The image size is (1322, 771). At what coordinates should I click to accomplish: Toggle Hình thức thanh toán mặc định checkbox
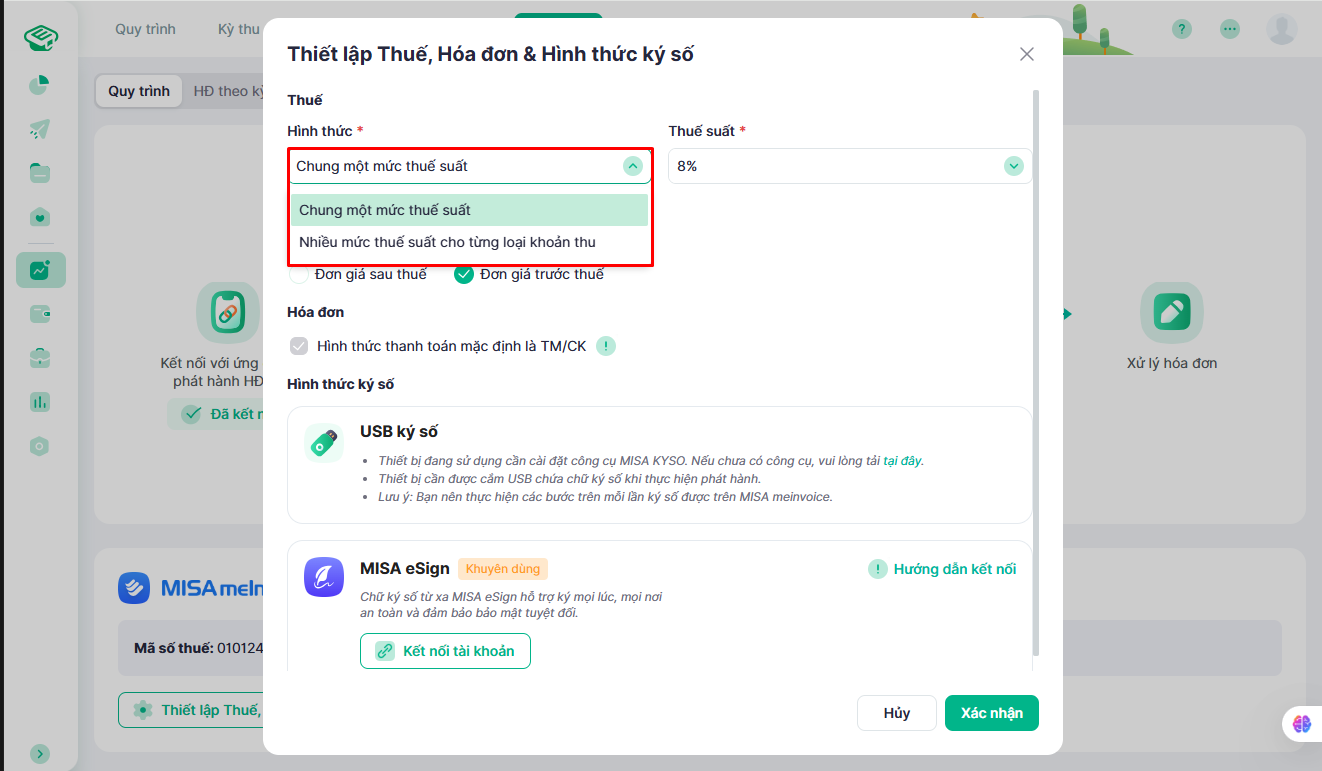pos(299,346)
